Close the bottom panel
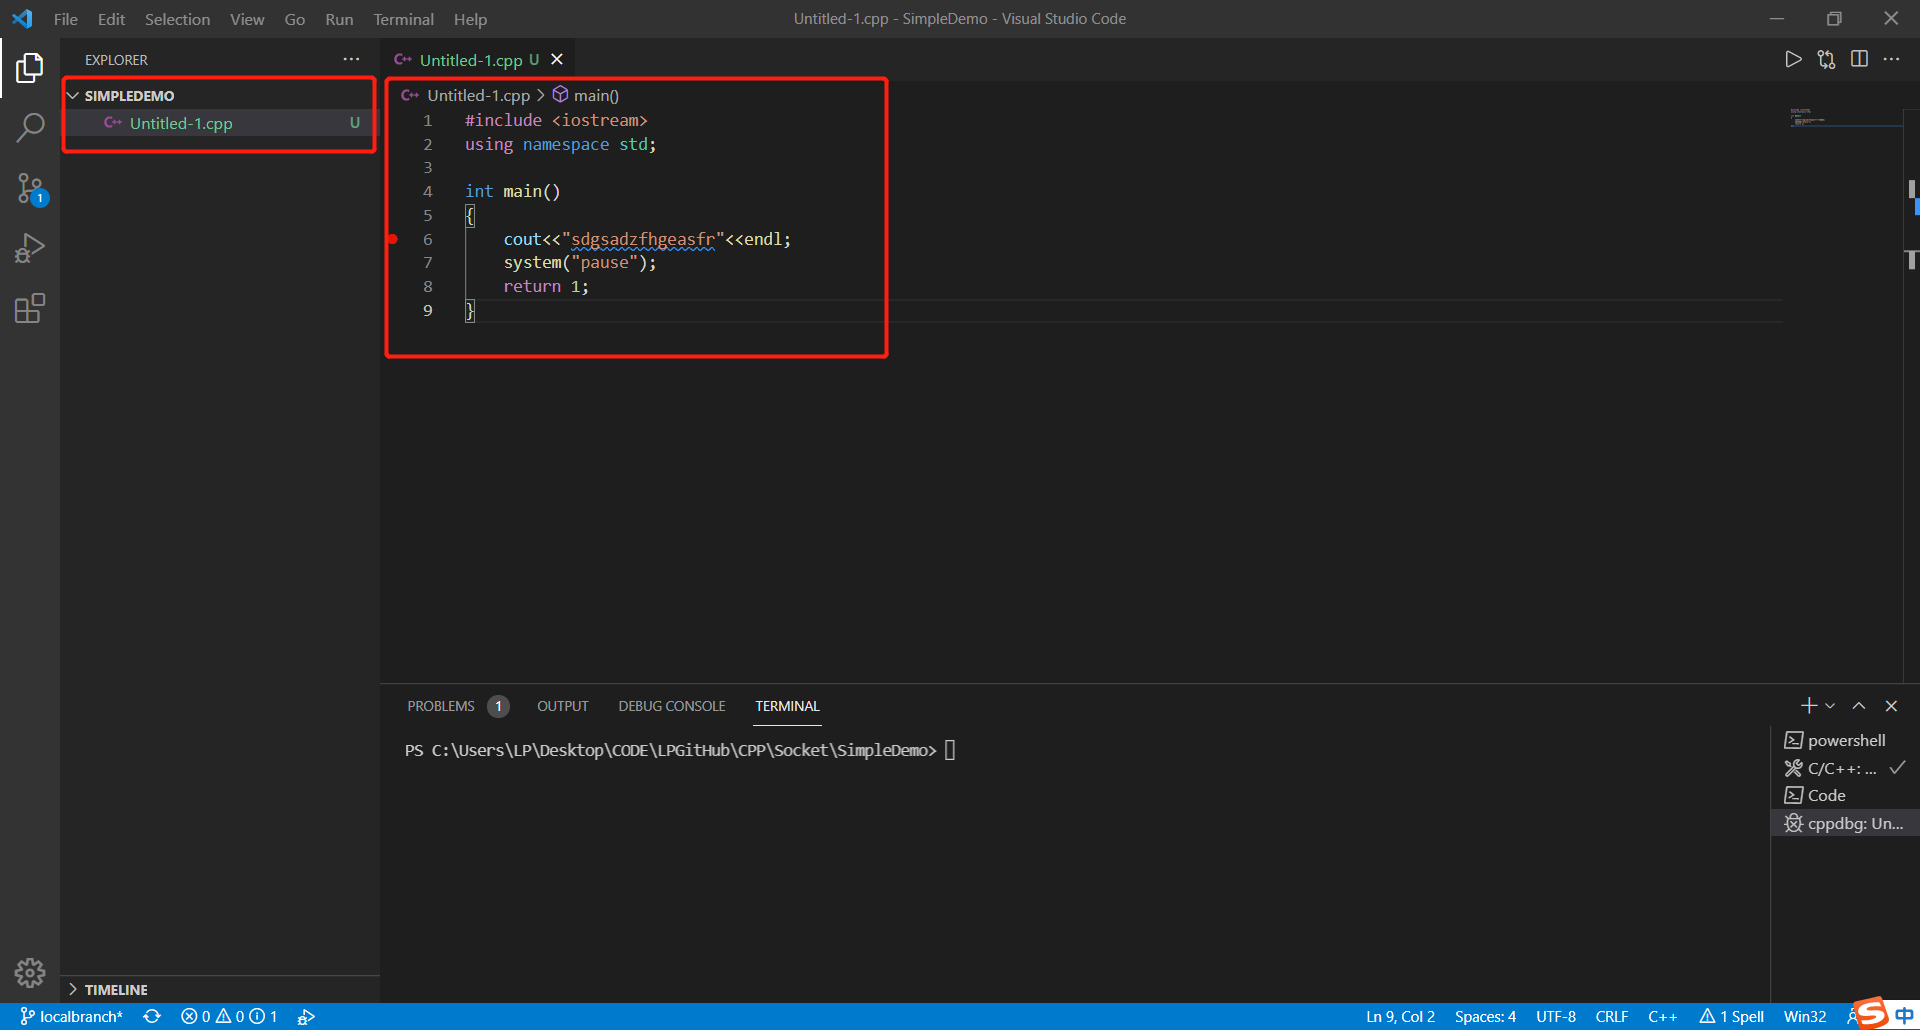Image resolution: width=1920 pixels, height=1030 pixels. [1891, 706]
